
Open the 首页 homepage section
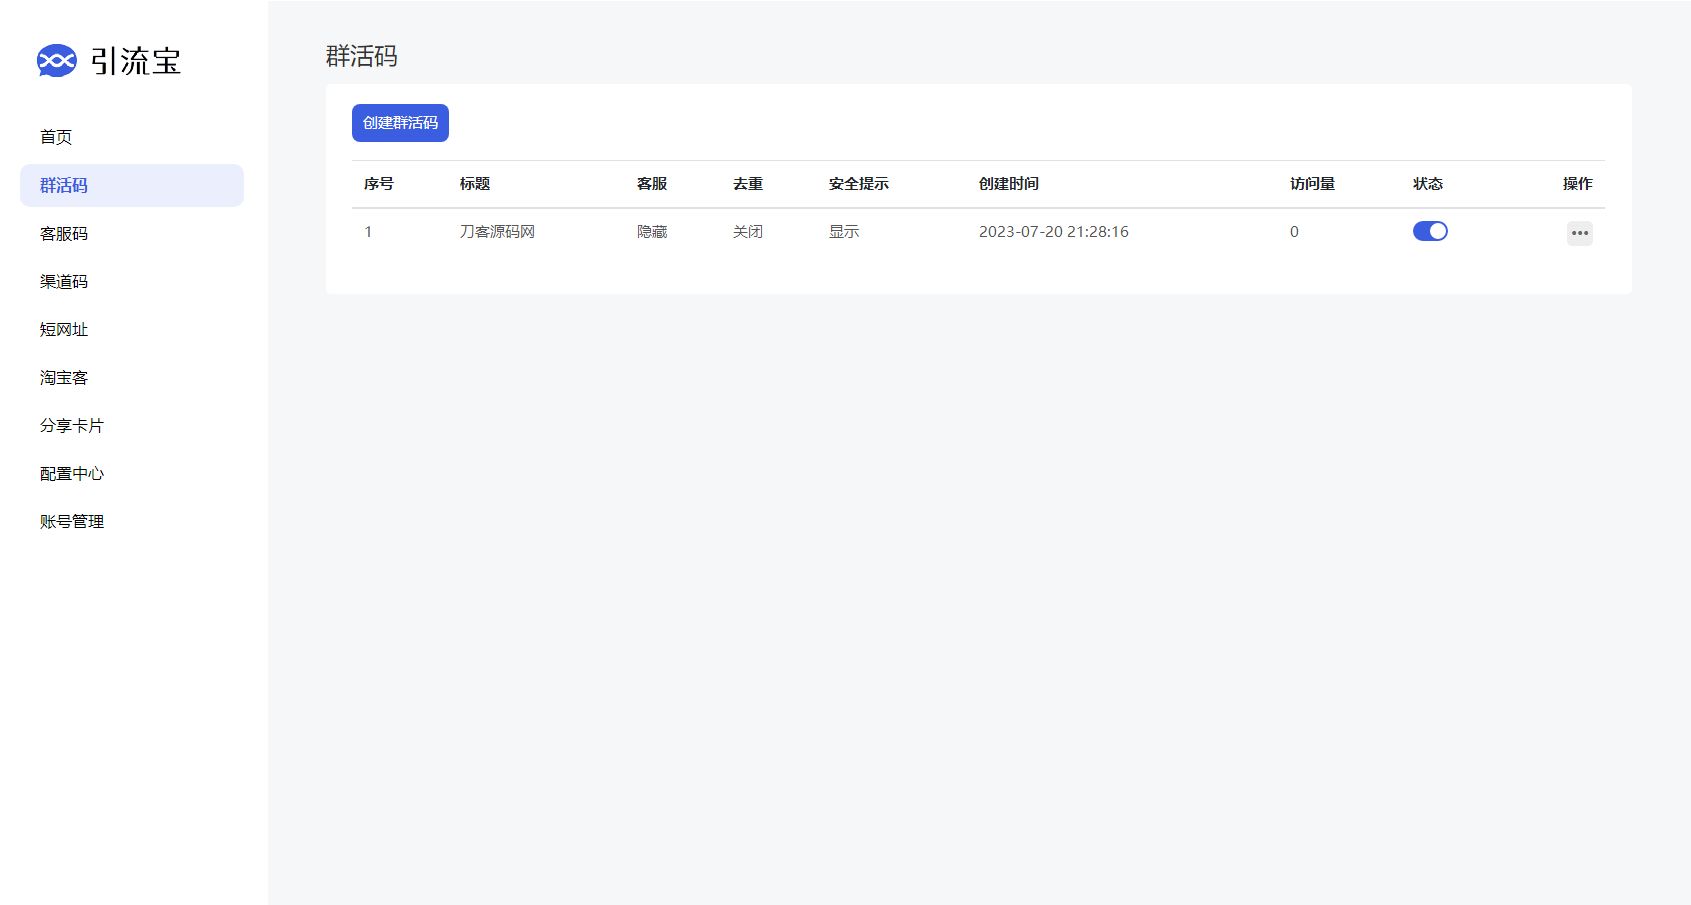pos(55,137)
